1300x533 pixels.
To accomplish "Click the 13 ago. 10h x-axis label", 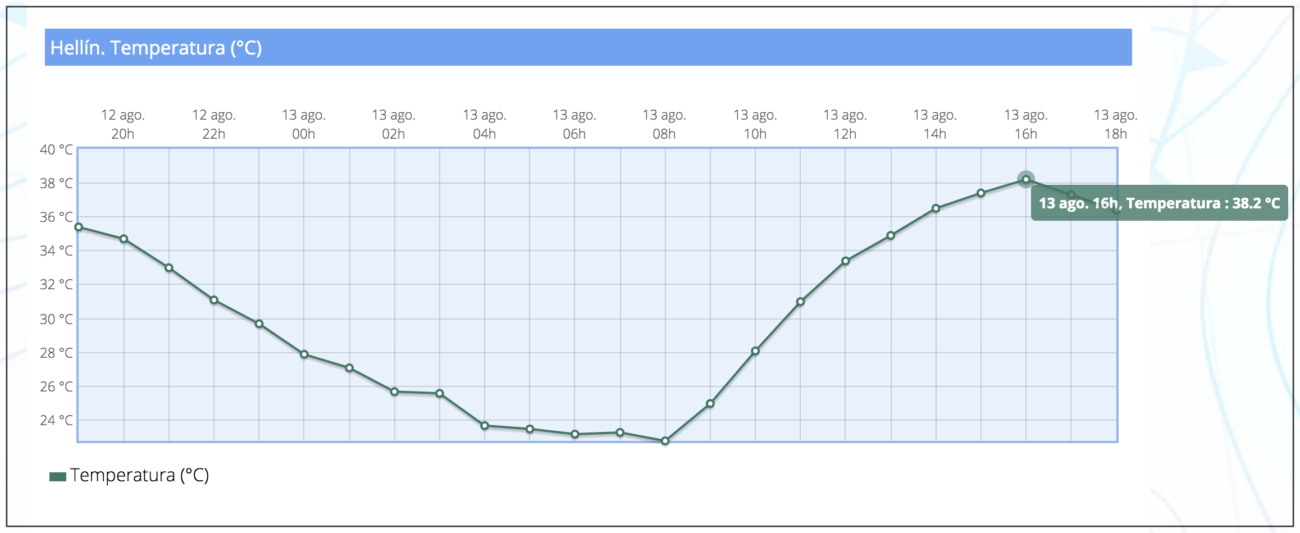I will (755, 124).
